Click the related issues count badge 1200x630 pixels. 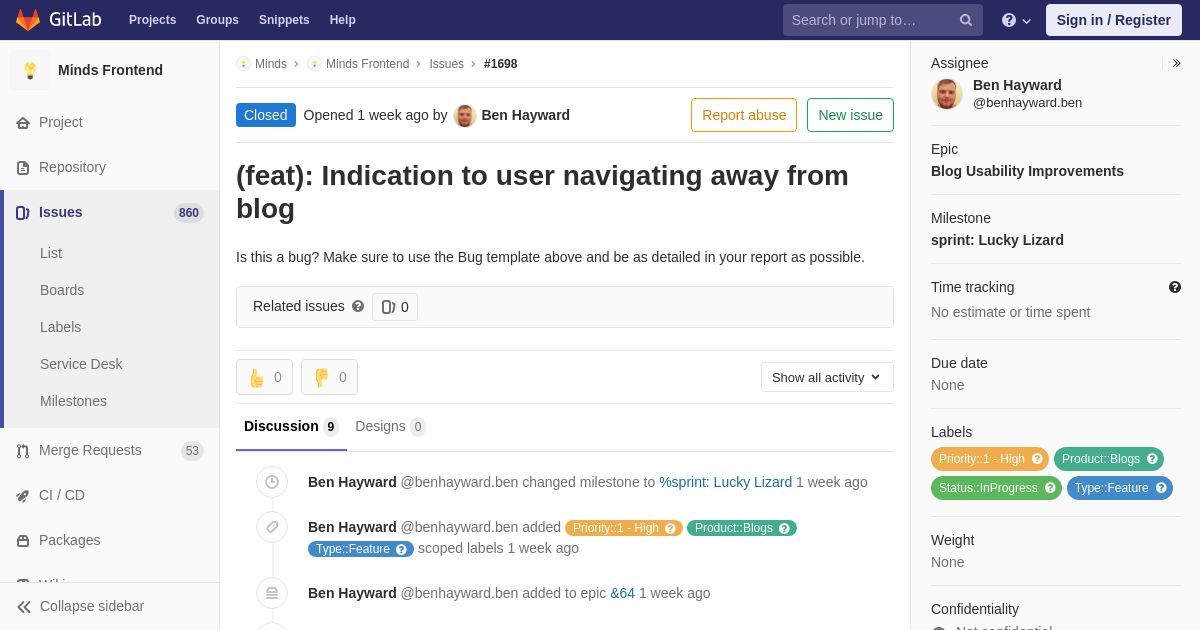[x=395, y=307]
